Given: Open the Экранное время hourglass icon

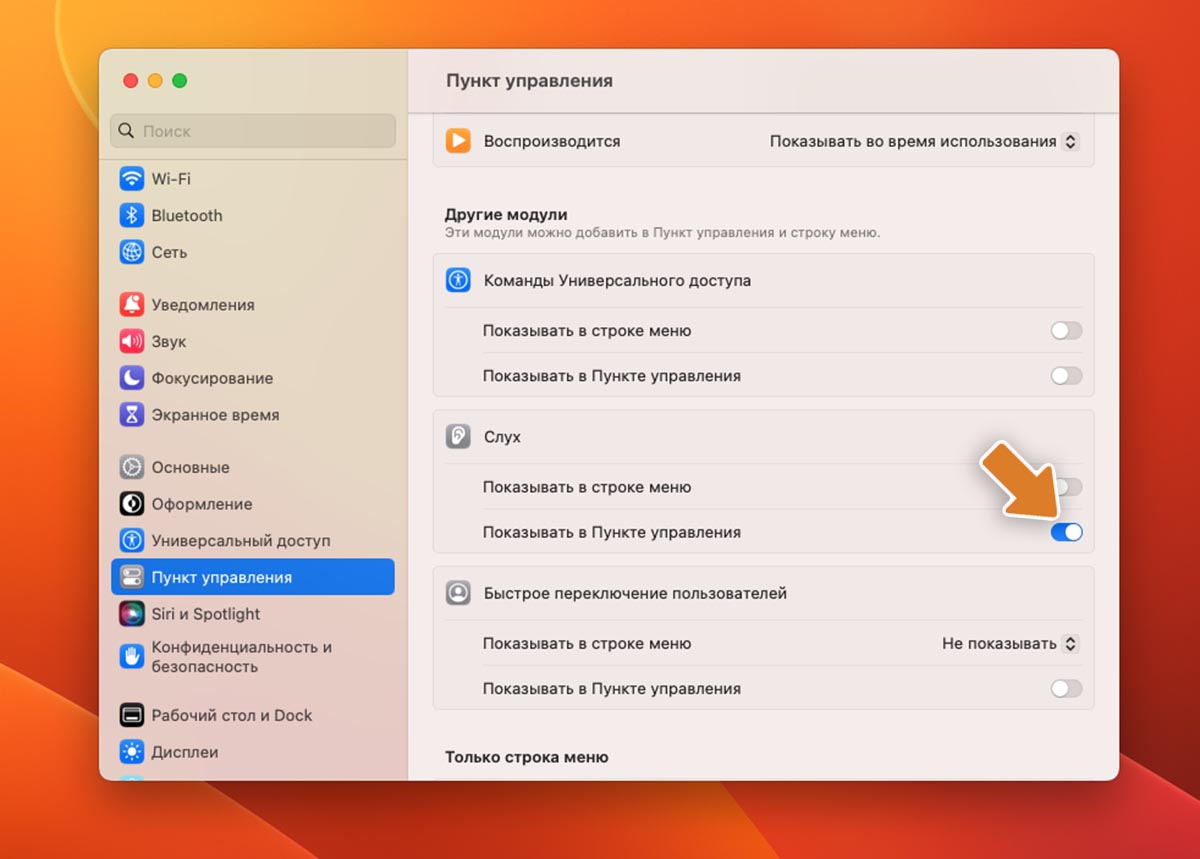Looking at the screenshot, I should pos(132,415).
